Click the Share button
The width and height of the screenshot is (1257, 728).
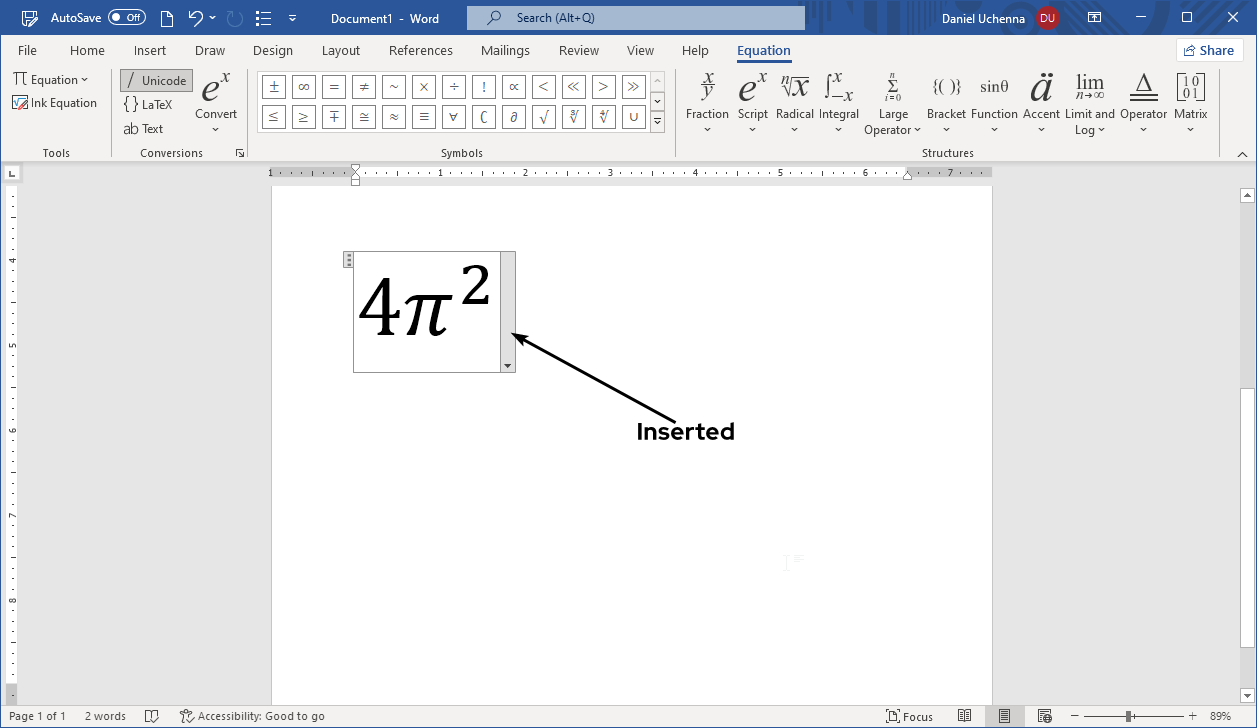point(1209,49)
